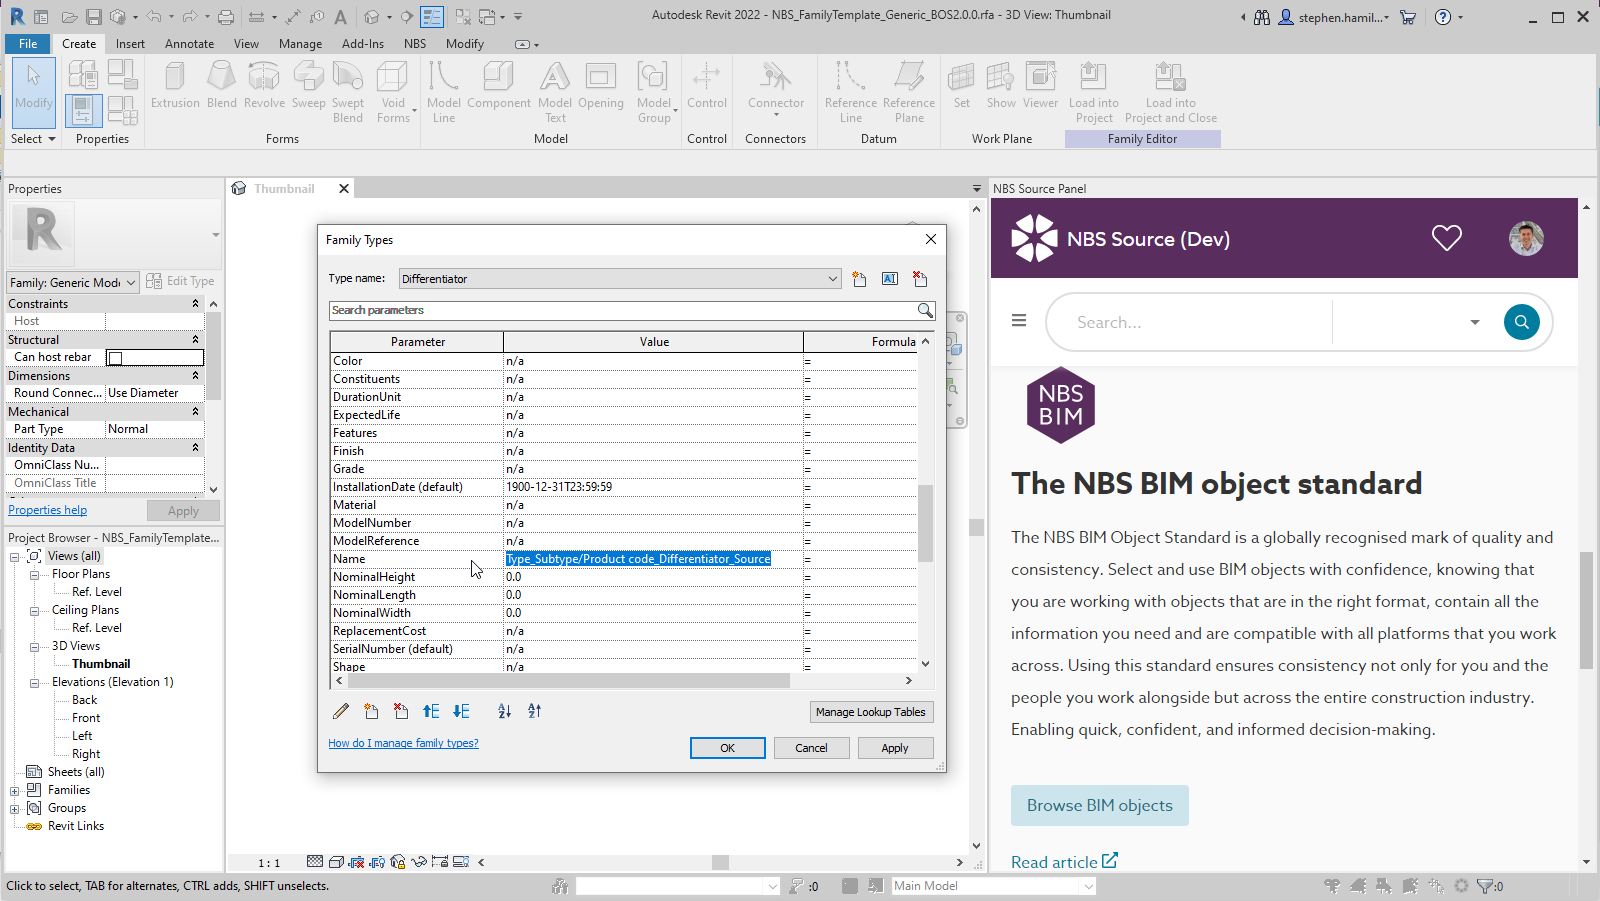
Task: Switch to the Annotate ribbon tab
Action: (x=189, y=44)
